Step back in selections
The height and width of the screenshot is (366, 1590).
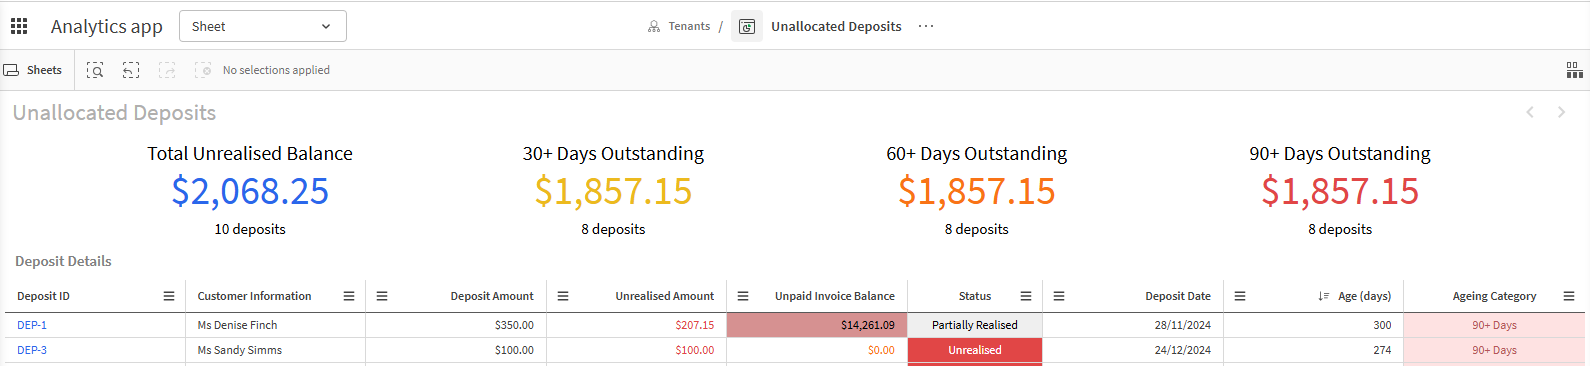point(131,70)
